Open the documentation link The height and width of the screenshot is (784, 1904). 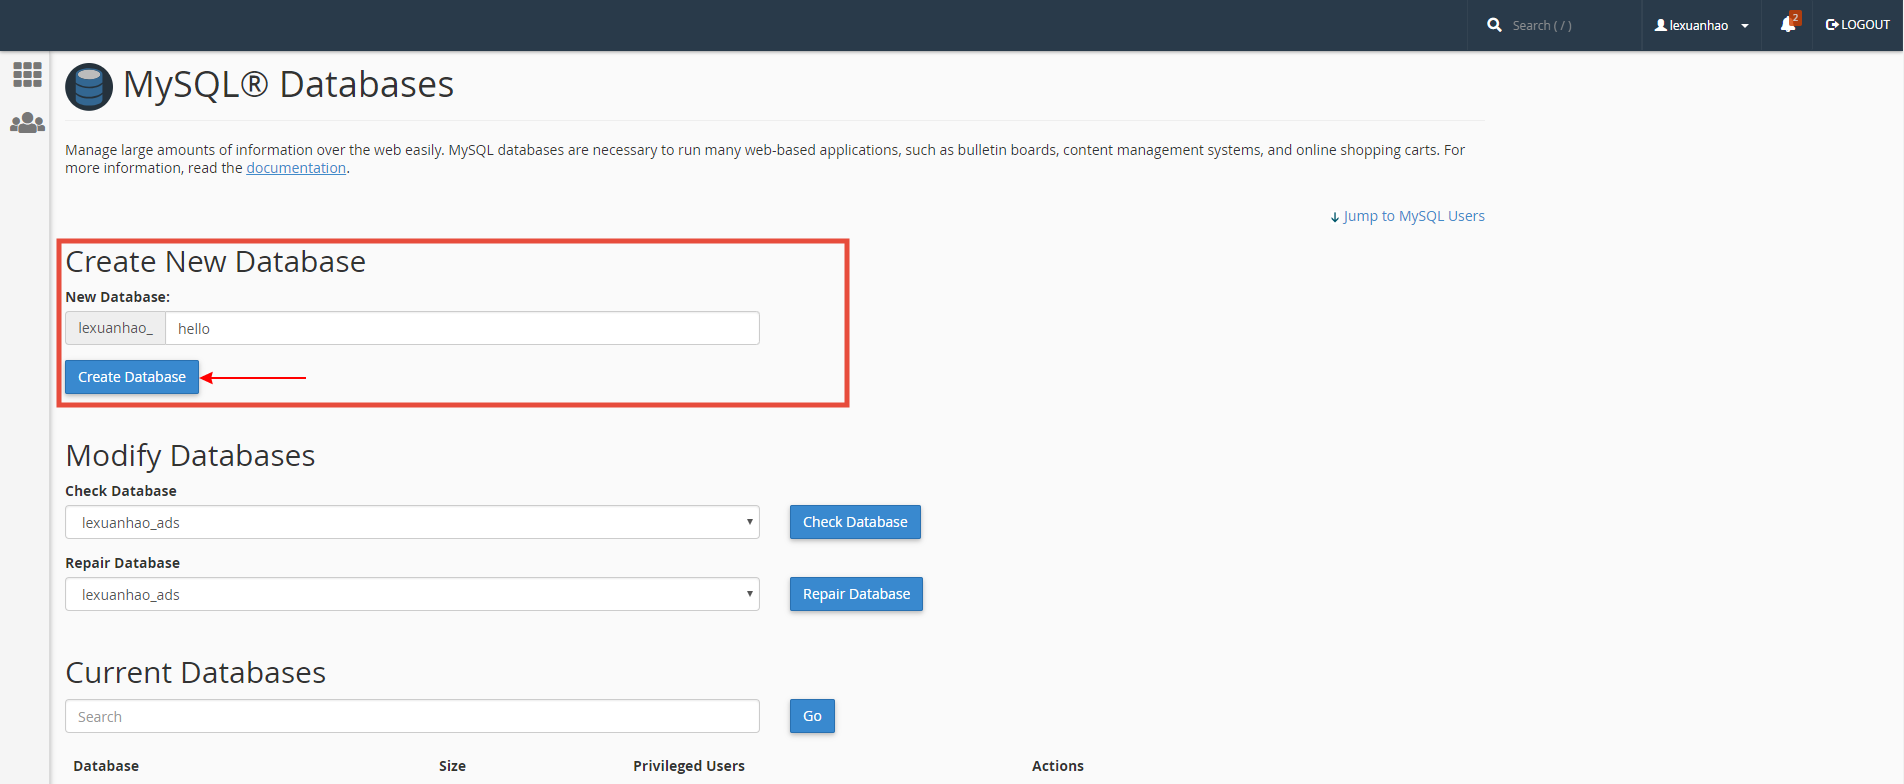pos(296,168)
